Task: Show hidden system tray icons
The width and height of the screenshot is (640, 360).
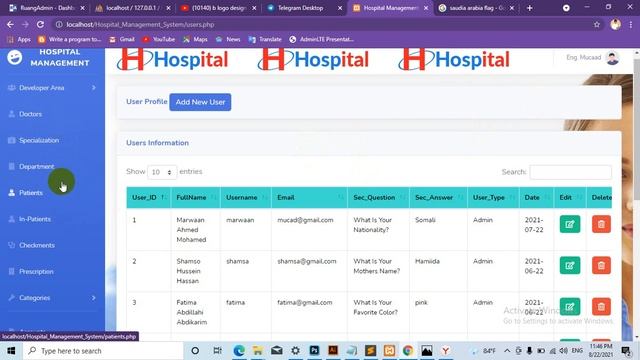Action: pos(507,351)
